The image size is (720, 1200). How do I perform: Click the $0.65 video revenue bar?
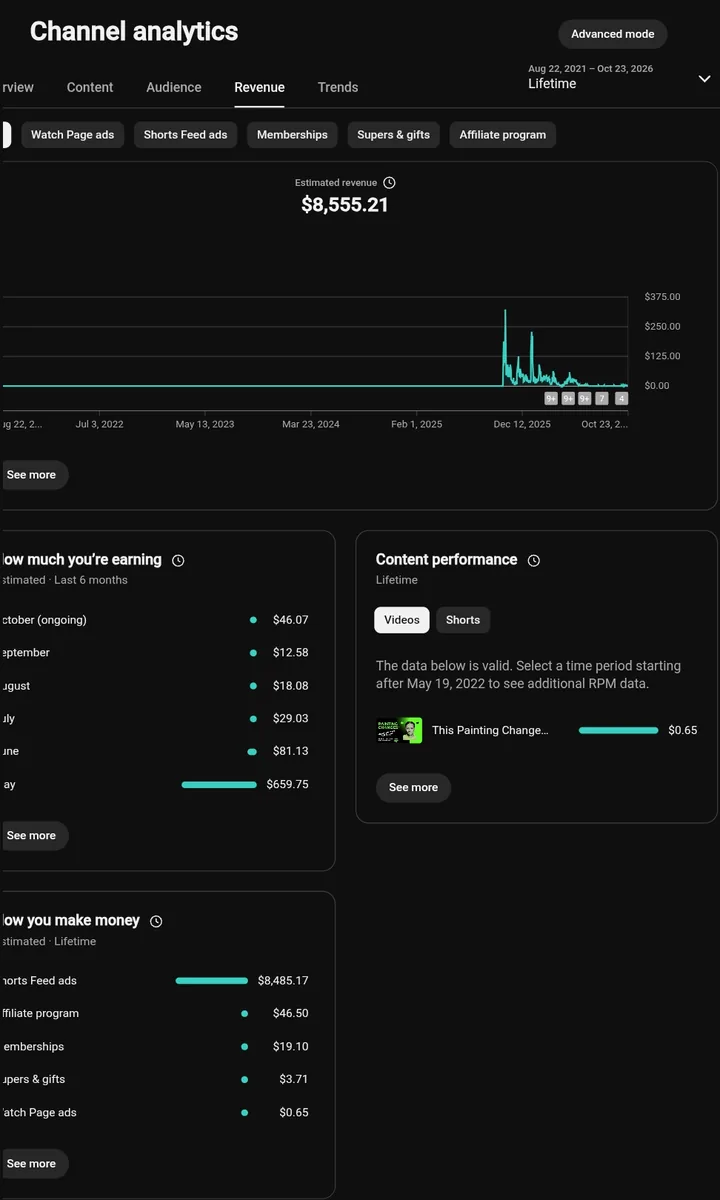(x=619, y=731)
